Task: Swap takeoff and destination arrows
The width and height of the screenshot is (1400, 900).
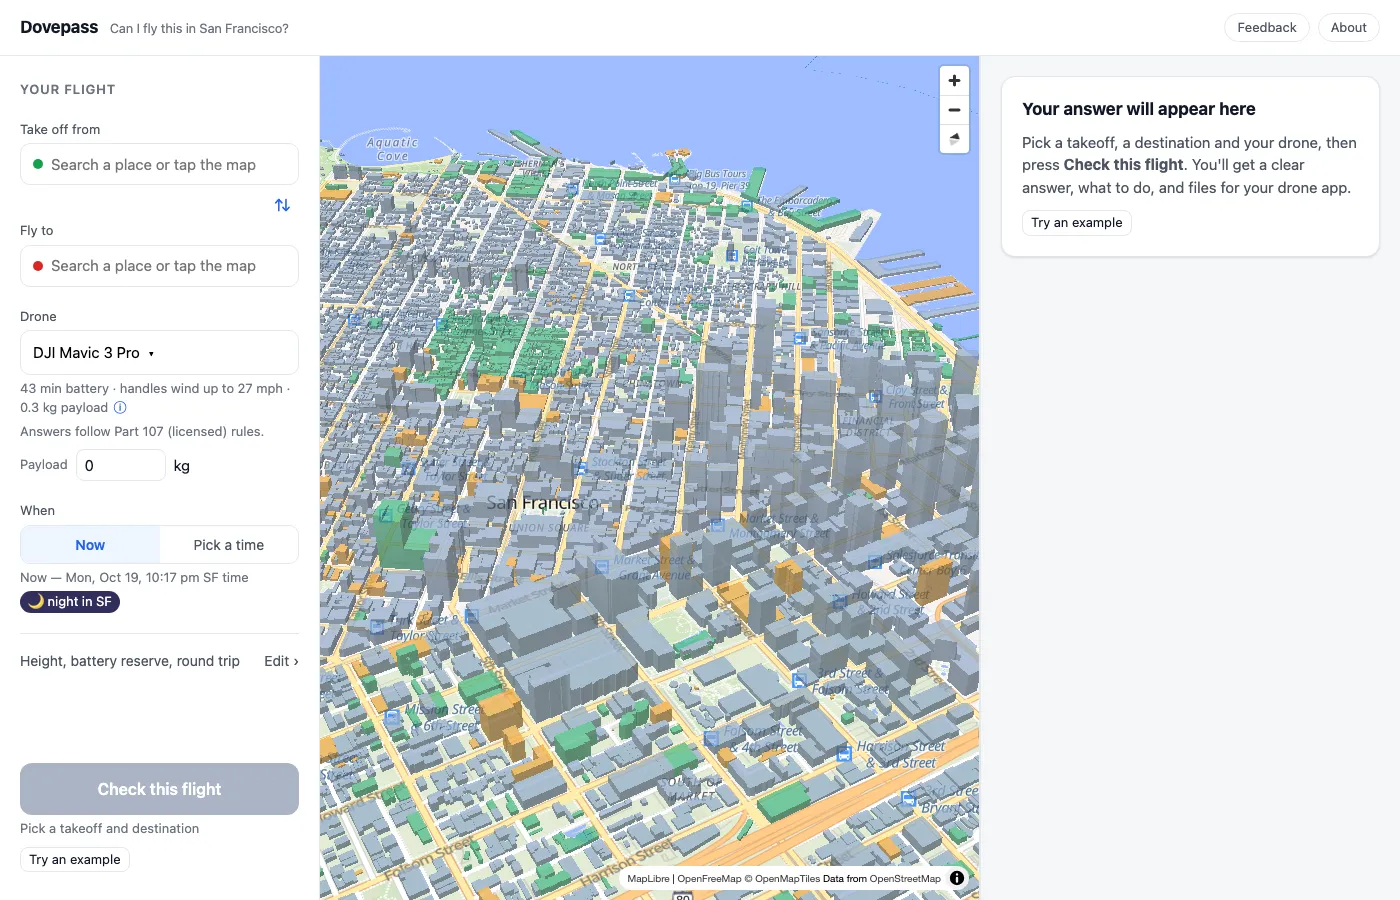Action: pyautogui.click(x=282, y=205)
